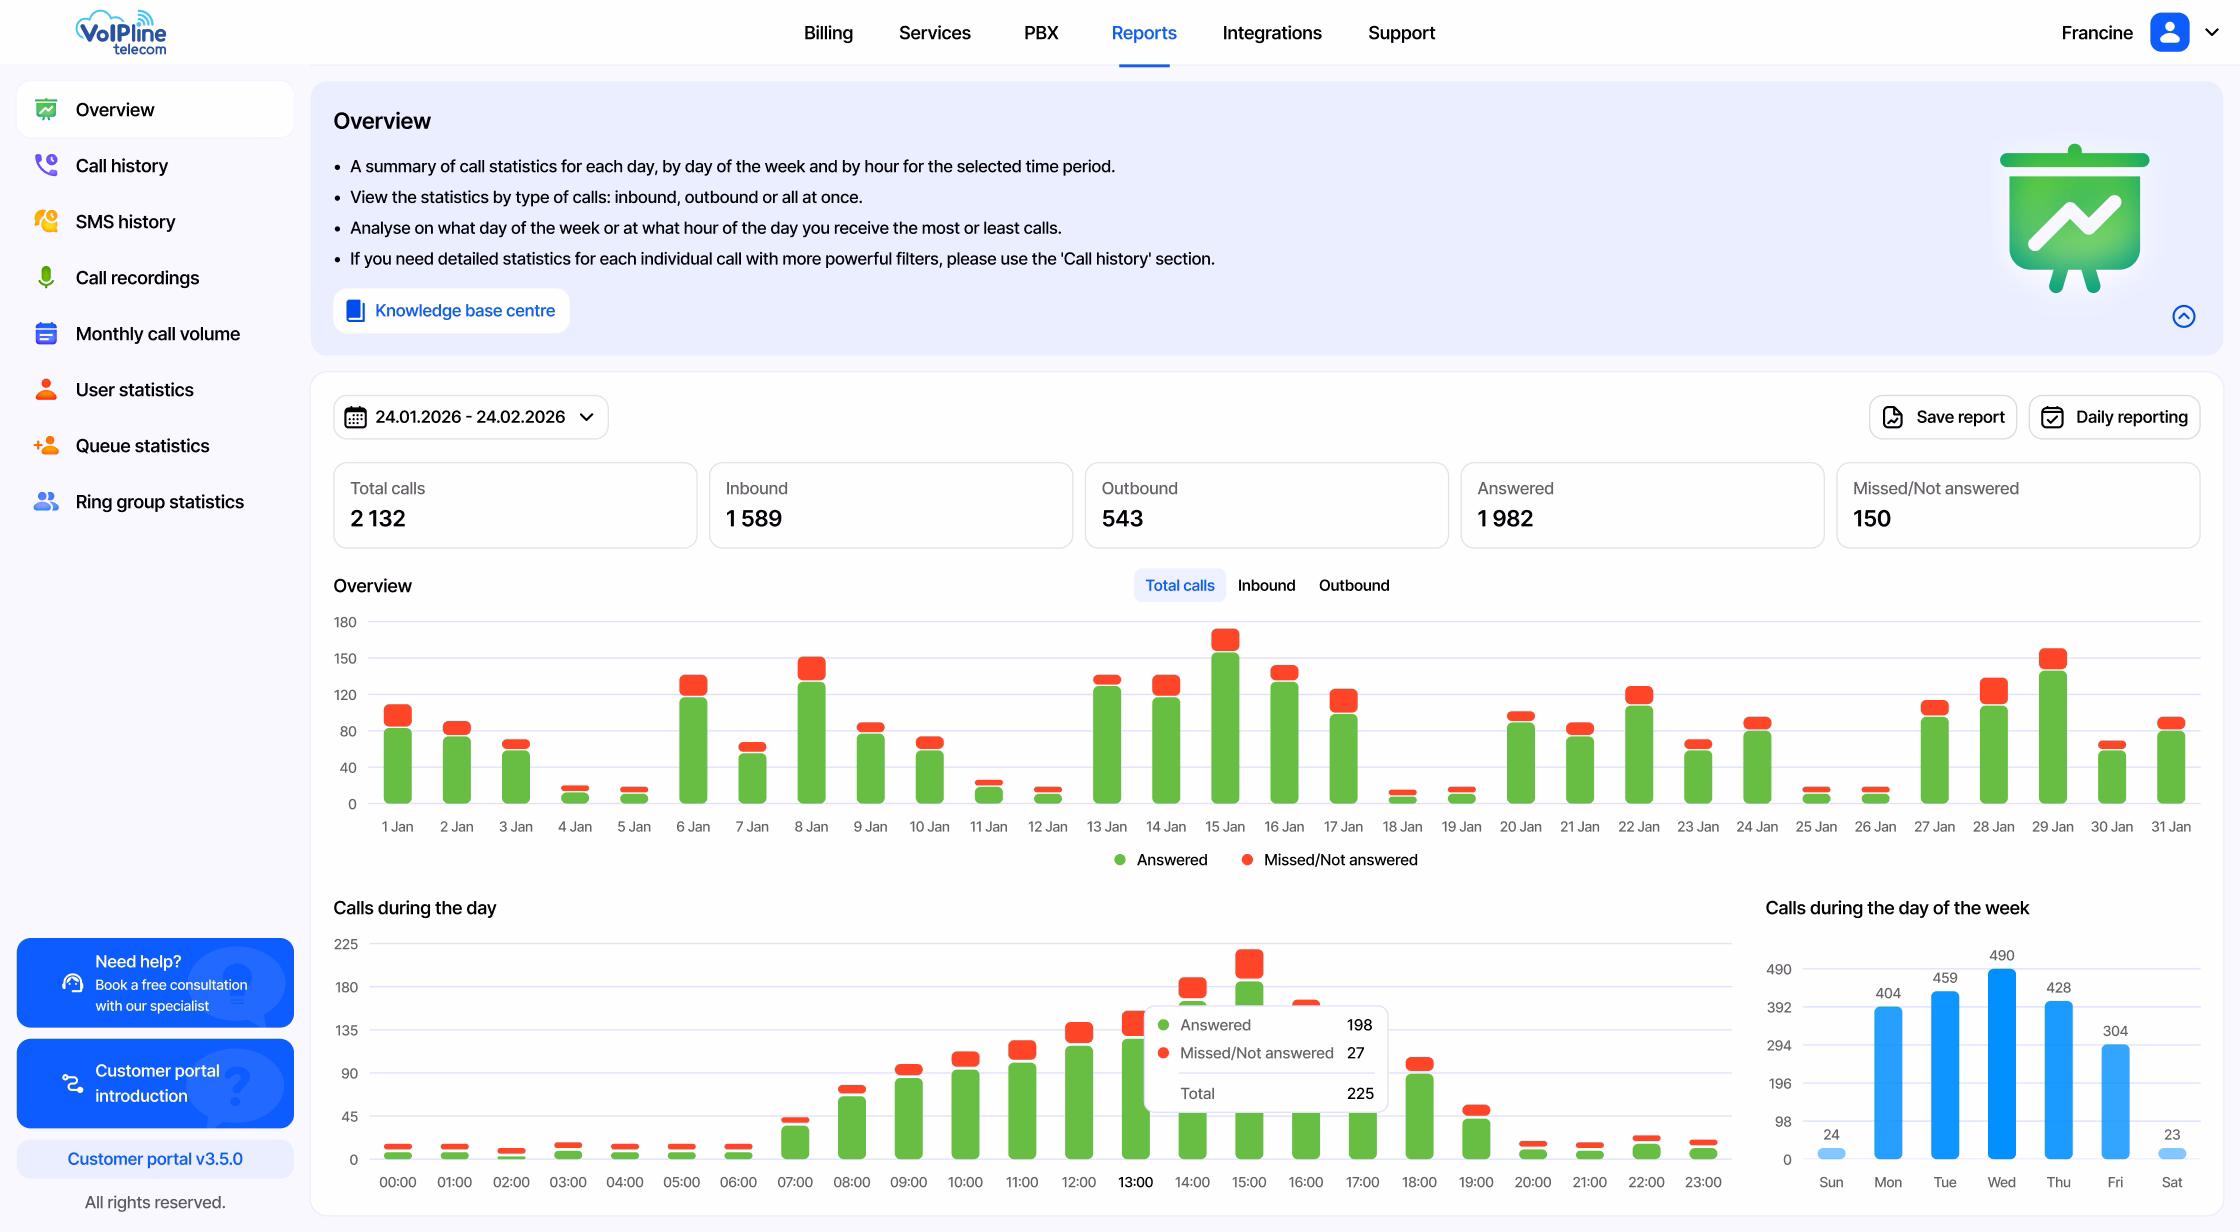This screenshot has width=2240, height=1232.
Task: Collapse the Overview info panel
Action: coord(2184,316)
